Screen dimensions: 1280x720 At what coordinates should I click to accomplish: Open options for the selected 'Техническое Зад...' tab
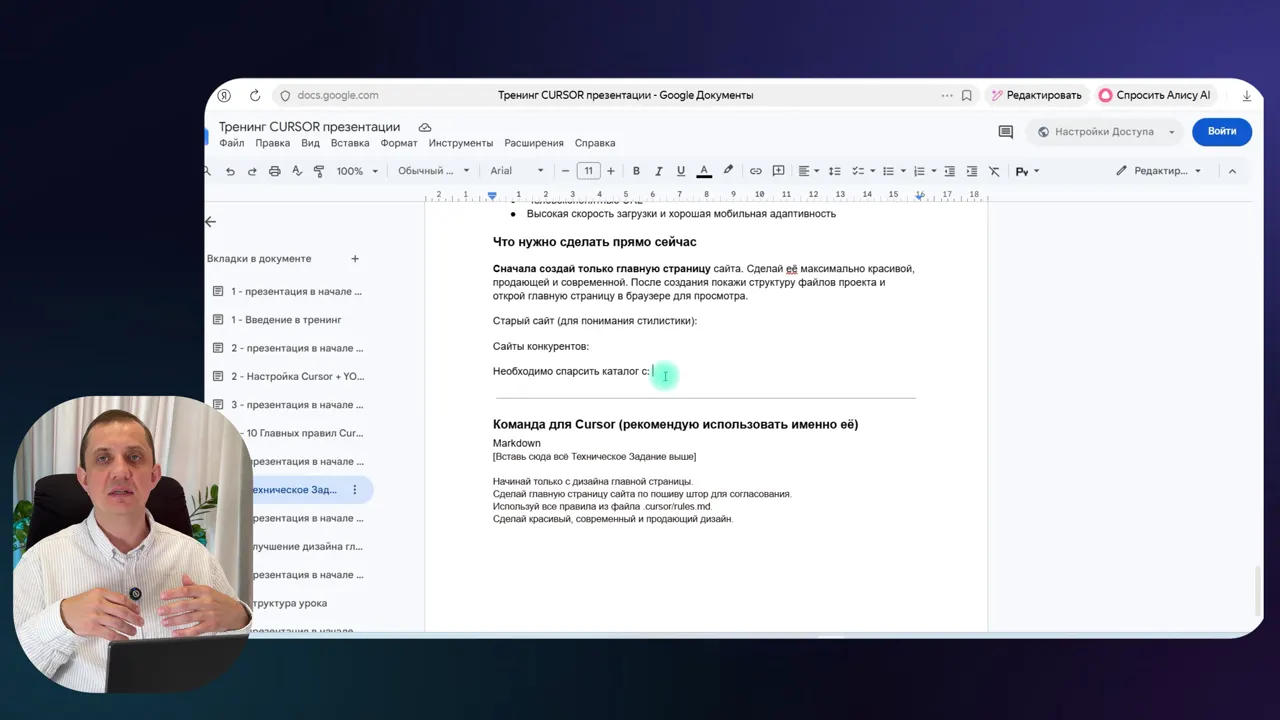tap(354, 490)
